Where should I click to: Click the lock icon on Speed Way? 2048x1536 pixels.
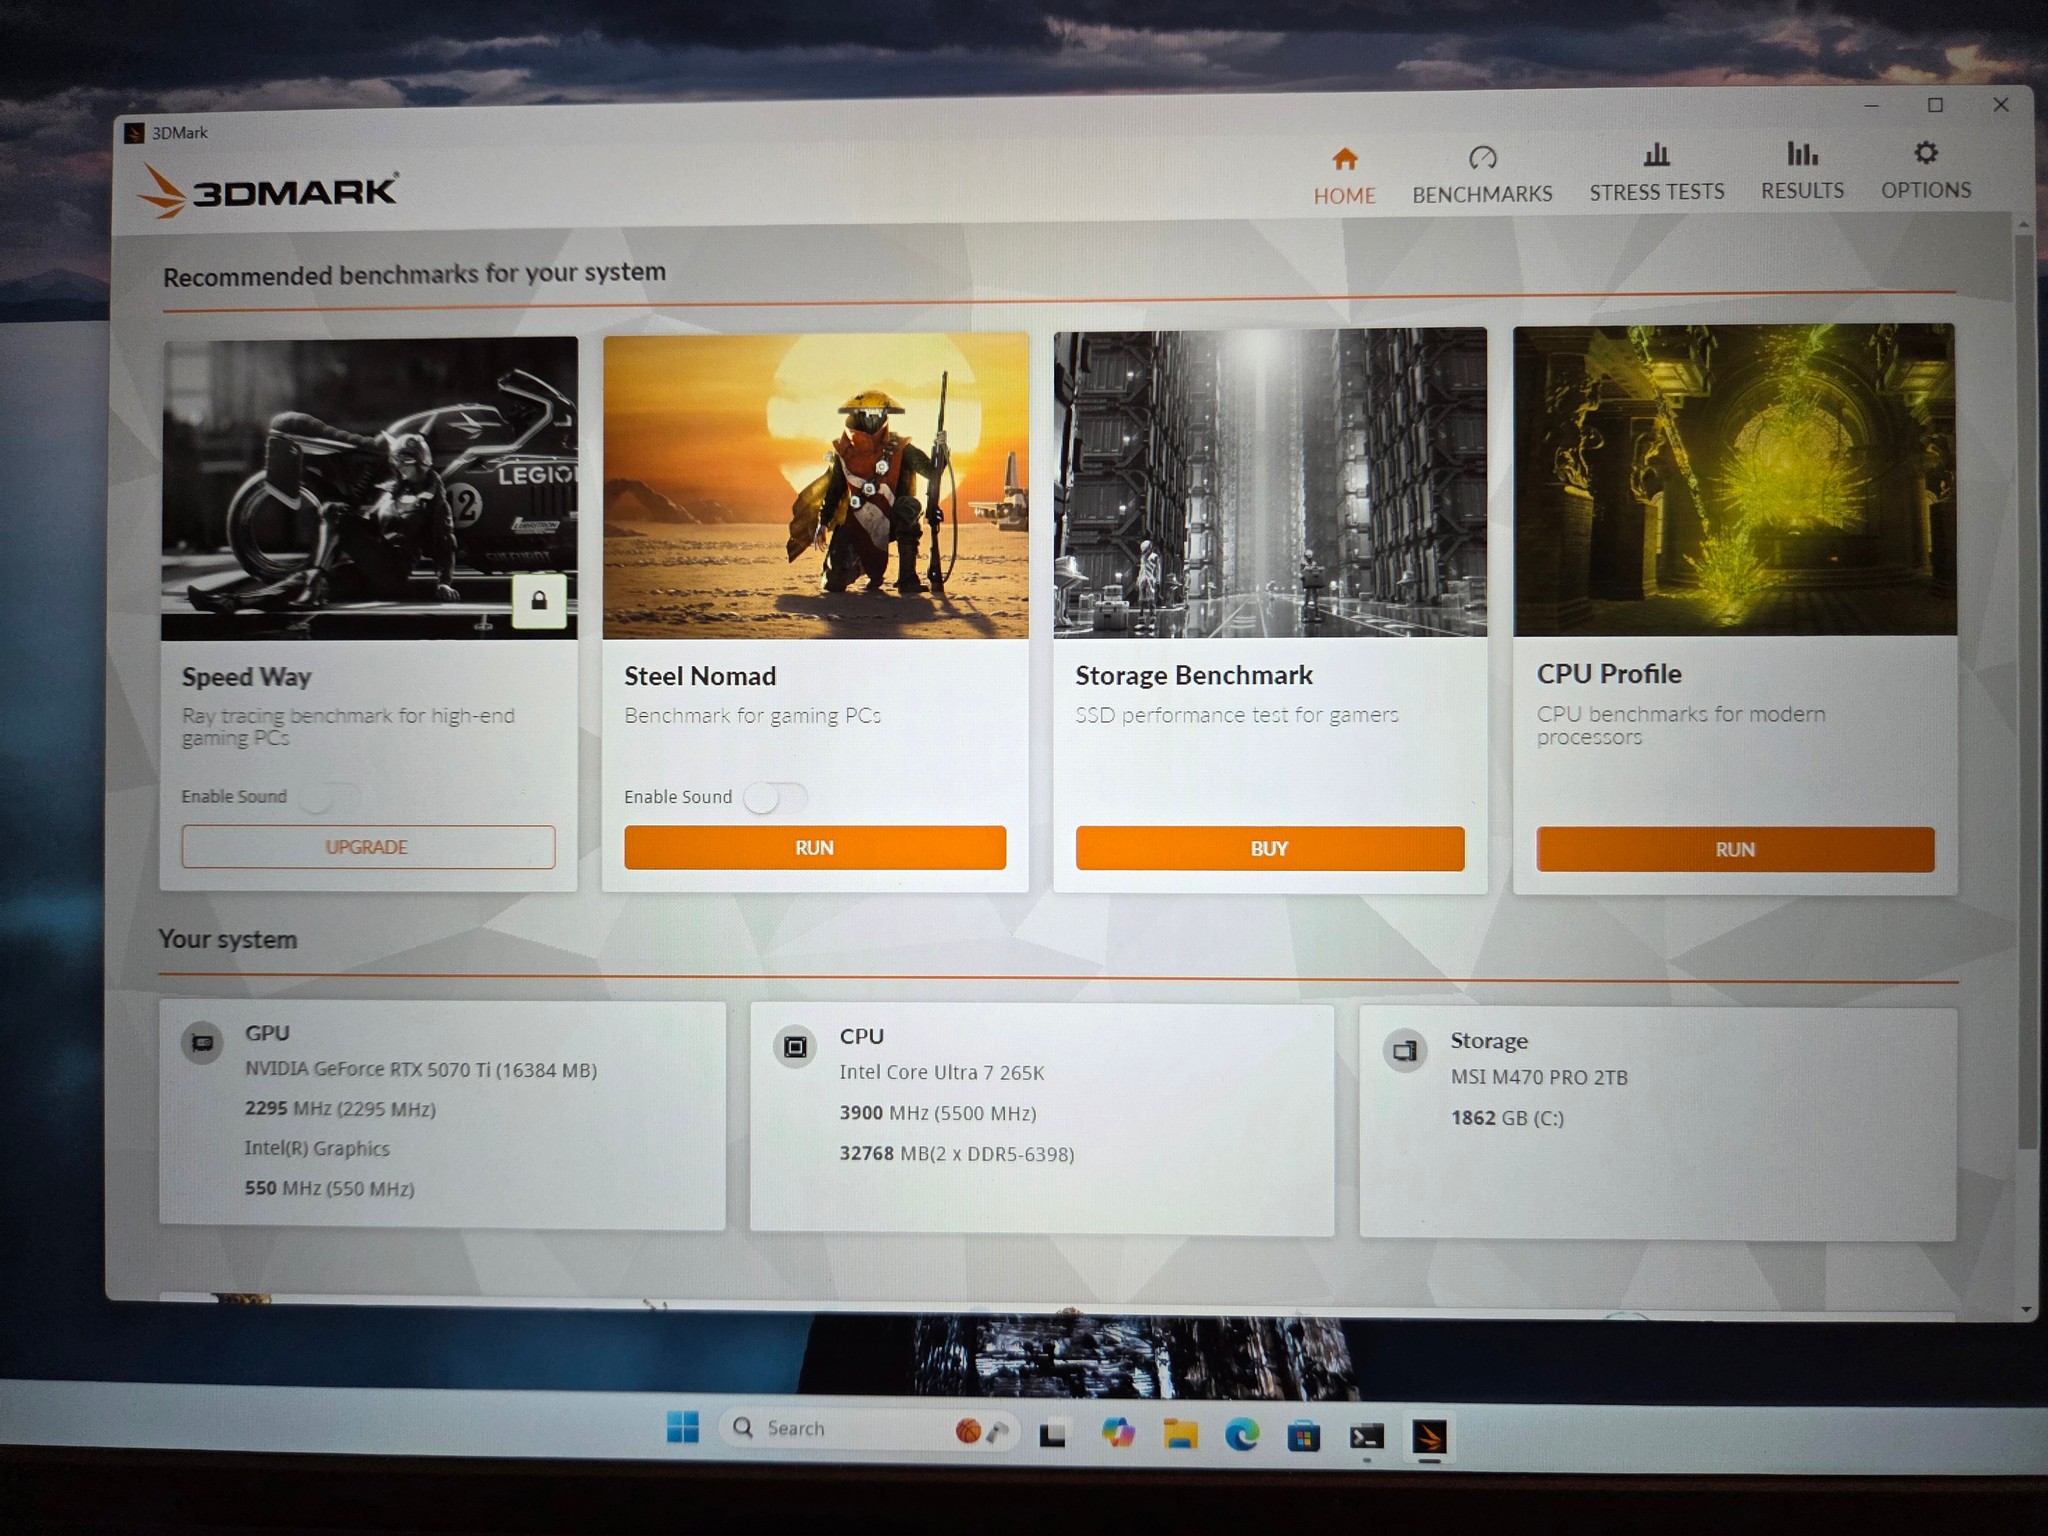coord(539,600)
